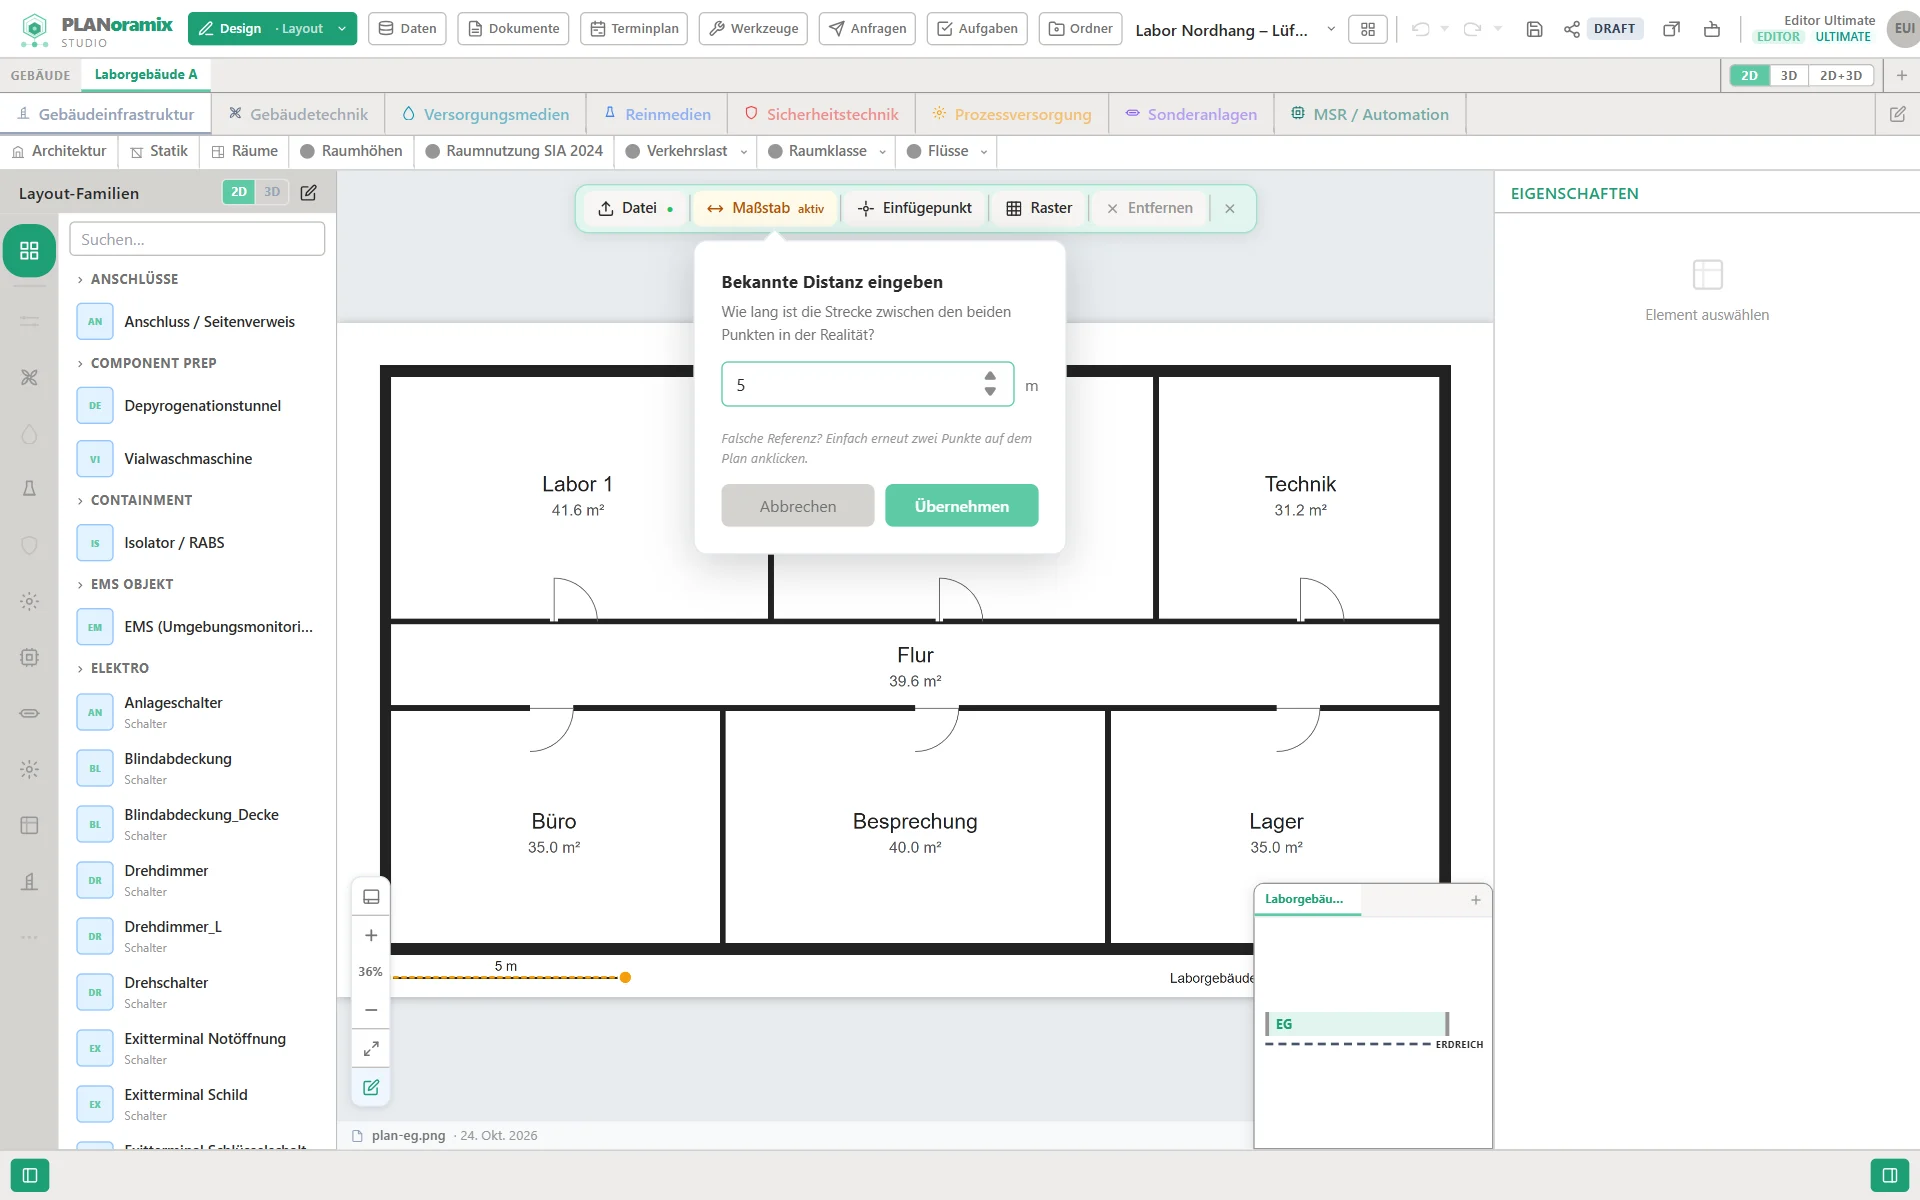Switch view mode to 2D+3D
1920x1200 pixels.
pos(1841,75)
